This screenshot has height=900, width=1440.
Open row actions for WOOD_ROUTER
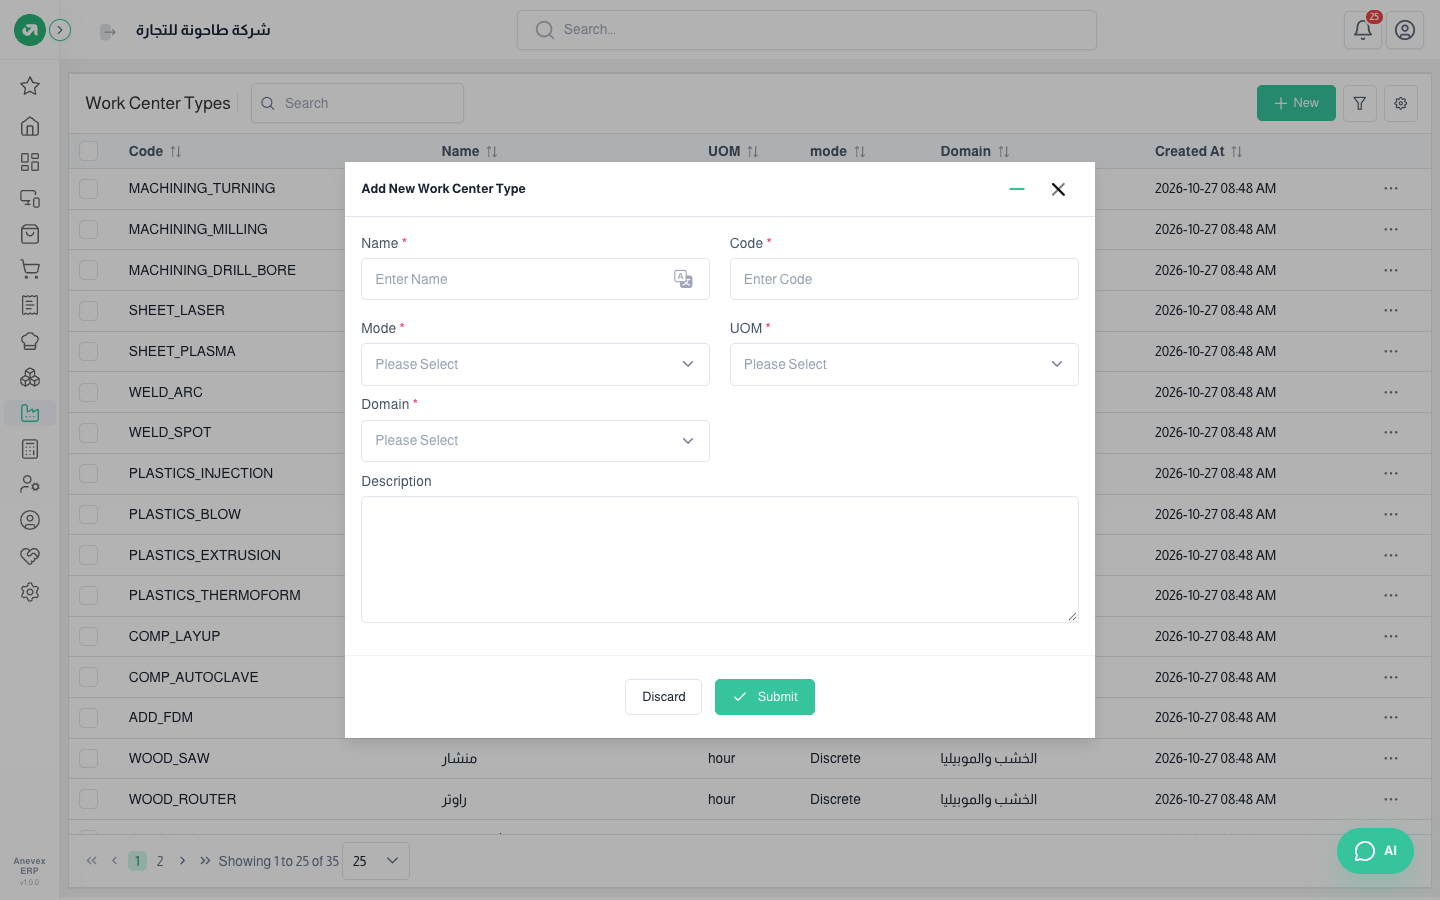[x=1391, y=799]
